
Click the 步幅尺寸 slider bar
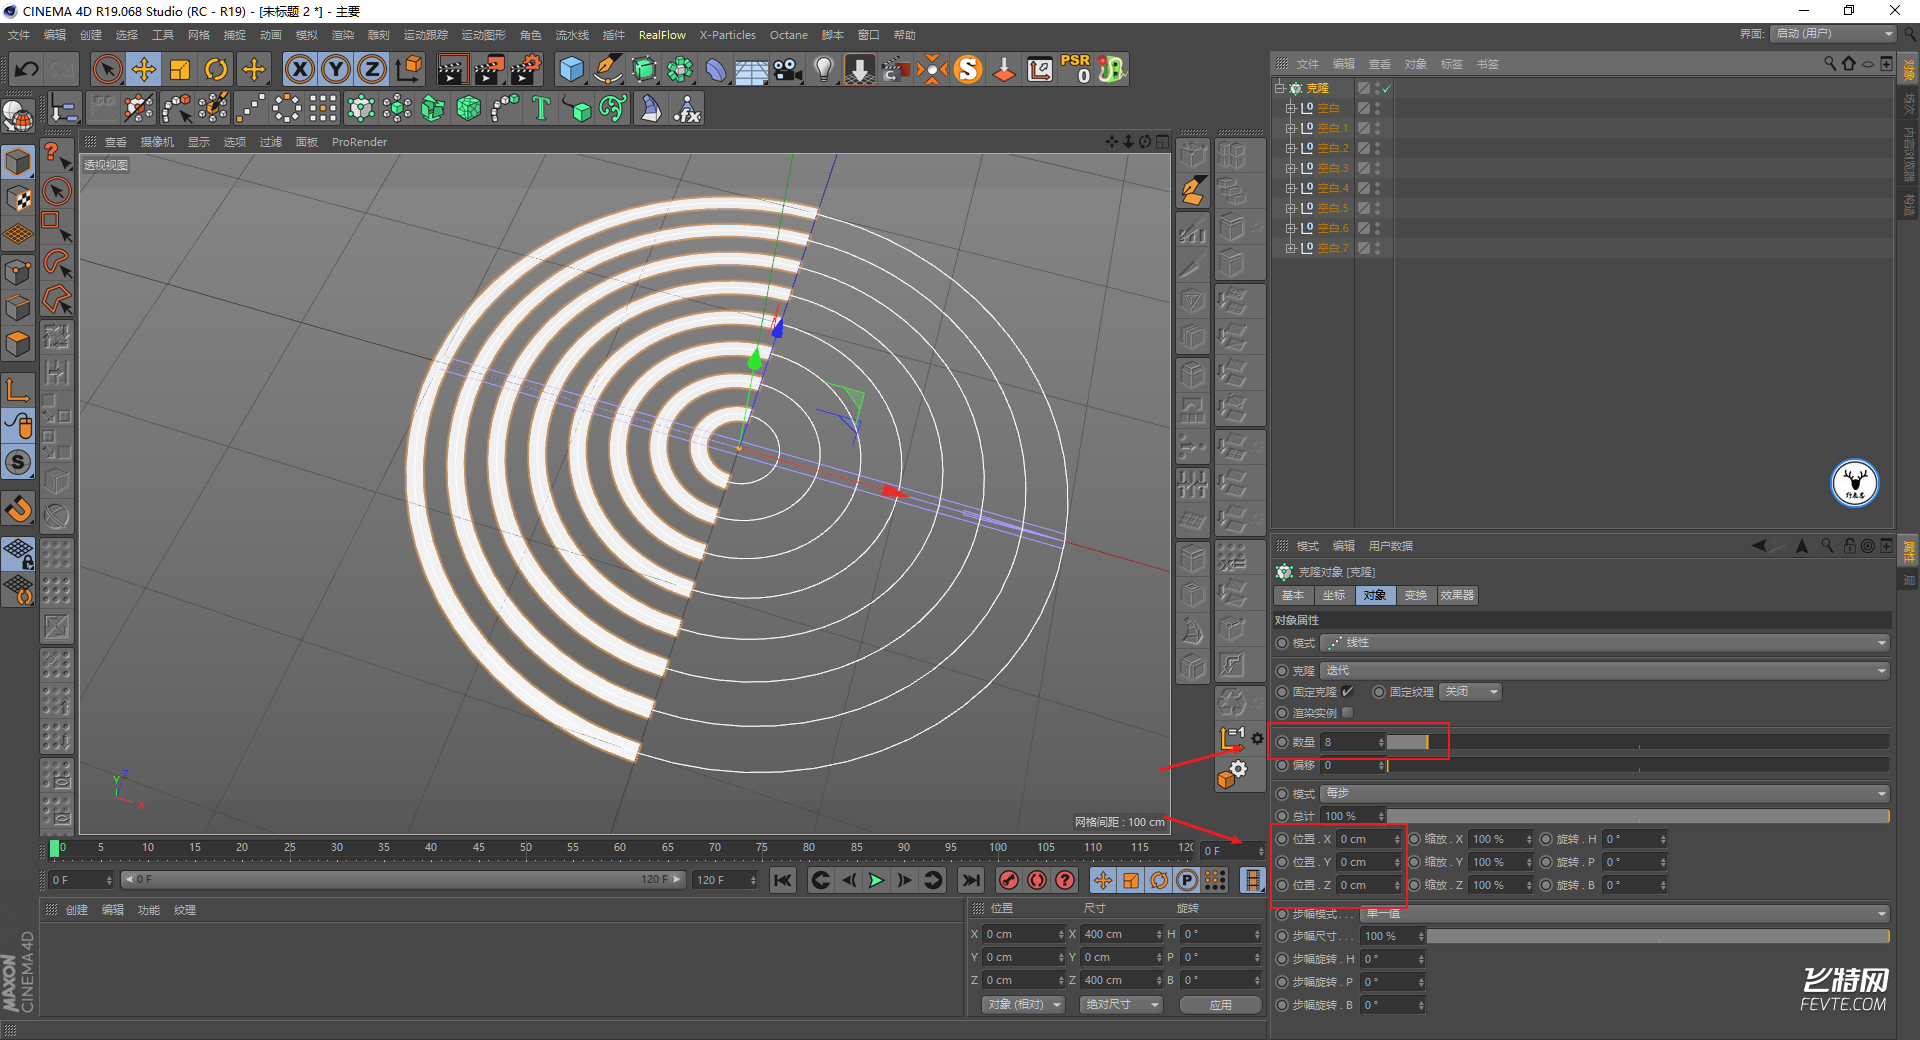(1657, 936)
